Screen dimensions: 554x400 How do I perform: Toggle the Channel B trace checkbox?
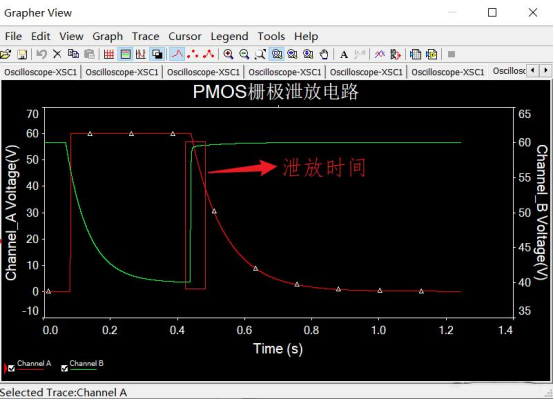(x=64, y=369)
